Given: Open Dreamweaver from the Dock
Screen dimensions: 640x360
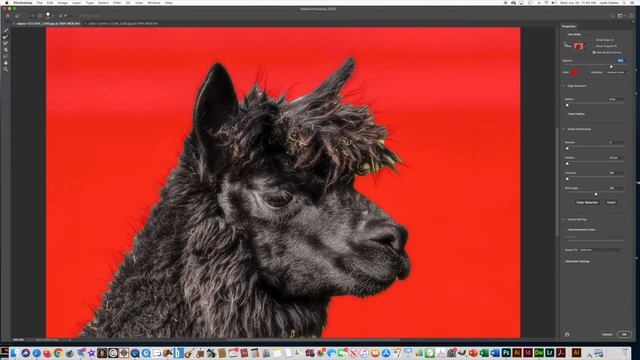Looking at the screenshot, I should (539, 353).
